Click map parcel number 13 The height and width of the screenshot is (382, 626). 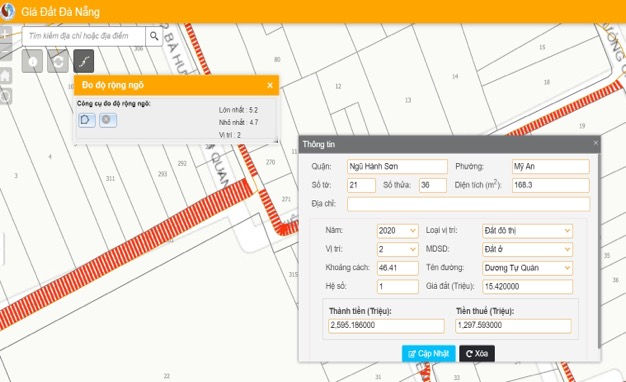point(408,100)
